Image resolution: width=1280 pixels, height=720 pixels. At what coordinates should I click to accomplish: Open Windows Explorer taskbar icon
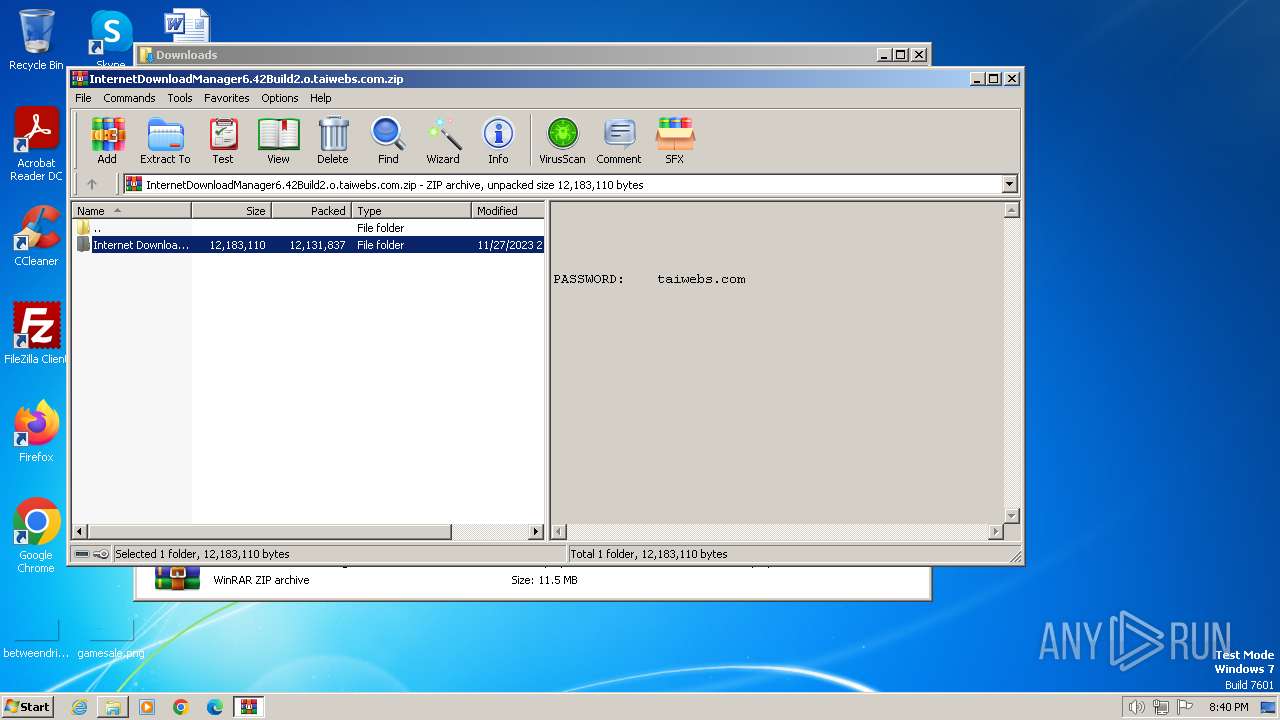pyautogui.click(x=113, y=707)
